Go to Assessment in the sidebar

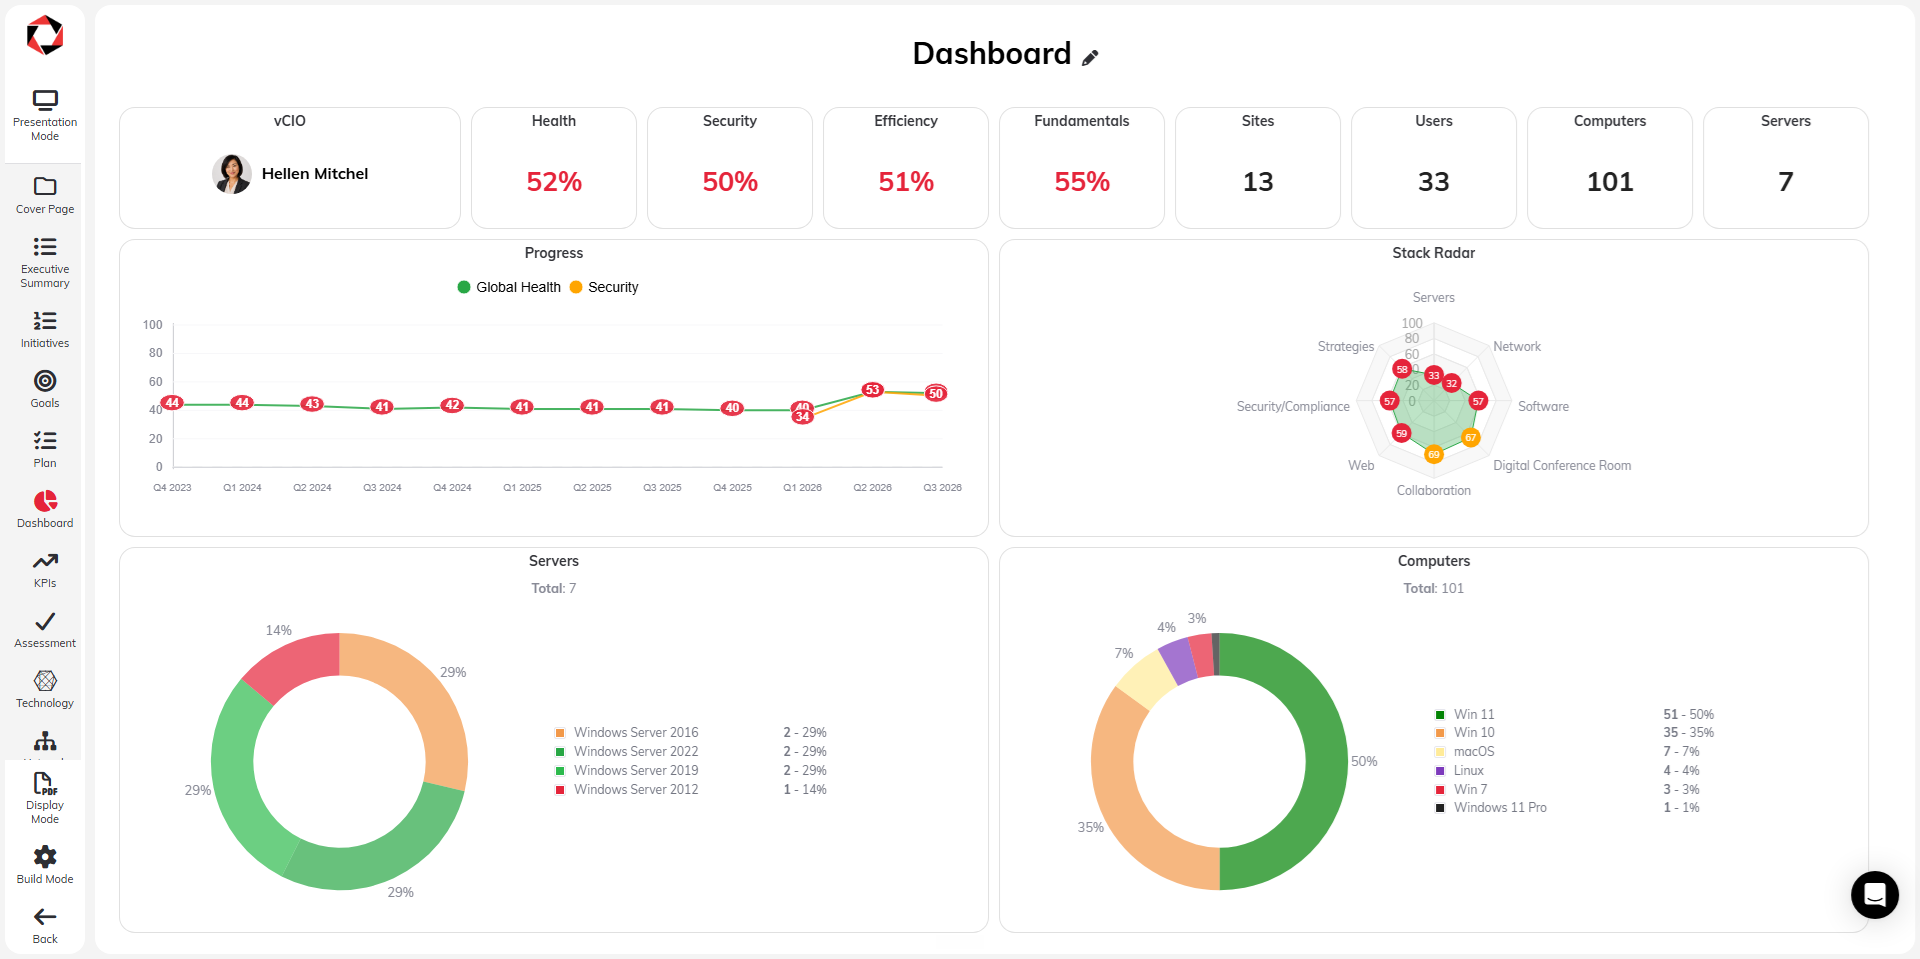(x=45, y=629)
